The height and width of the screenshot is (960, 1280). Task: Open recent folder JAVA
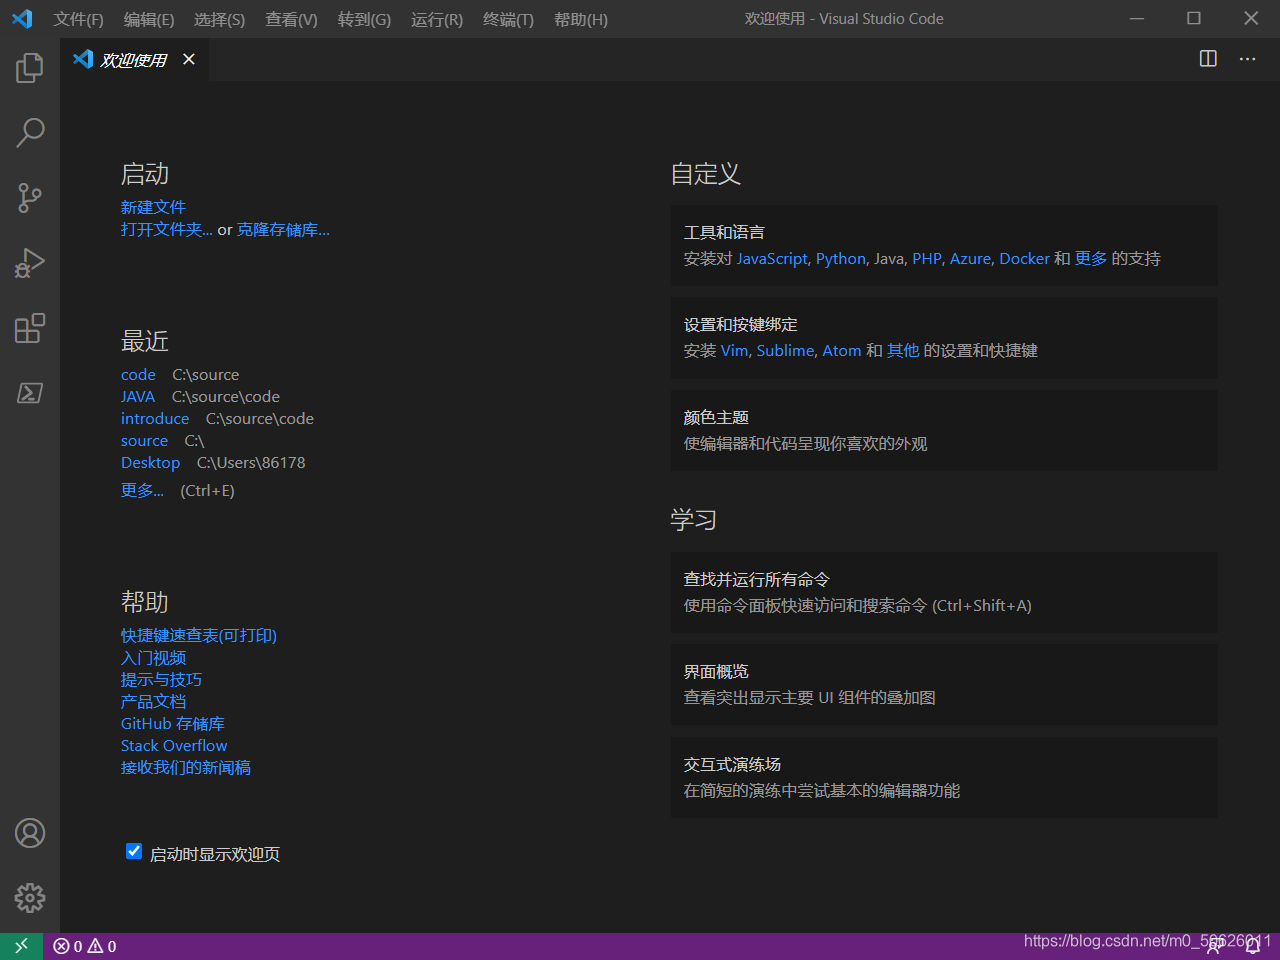138,397
